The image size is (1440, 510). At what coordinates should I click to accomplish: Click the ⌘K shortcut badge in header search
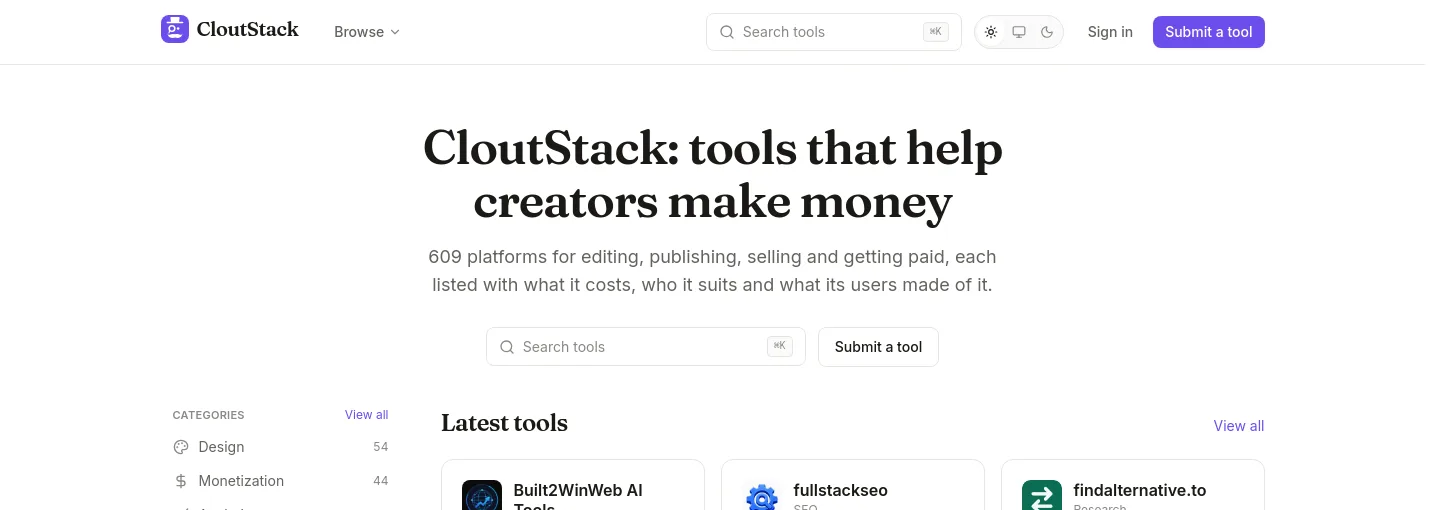936,32
